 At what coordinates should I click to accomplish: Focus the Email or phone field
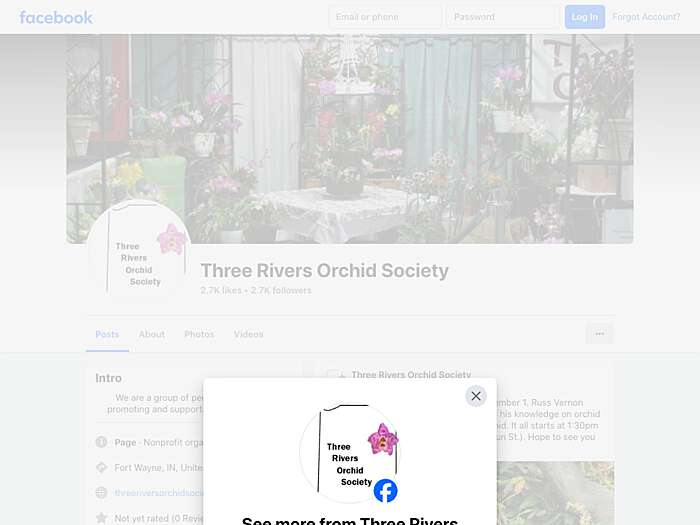pos(385,17)
